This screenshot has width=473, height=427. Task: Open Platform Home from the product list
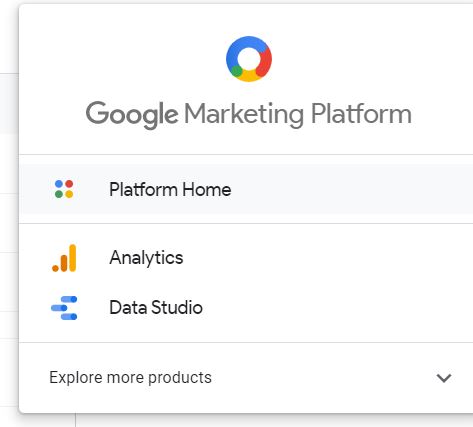[246, 189]
